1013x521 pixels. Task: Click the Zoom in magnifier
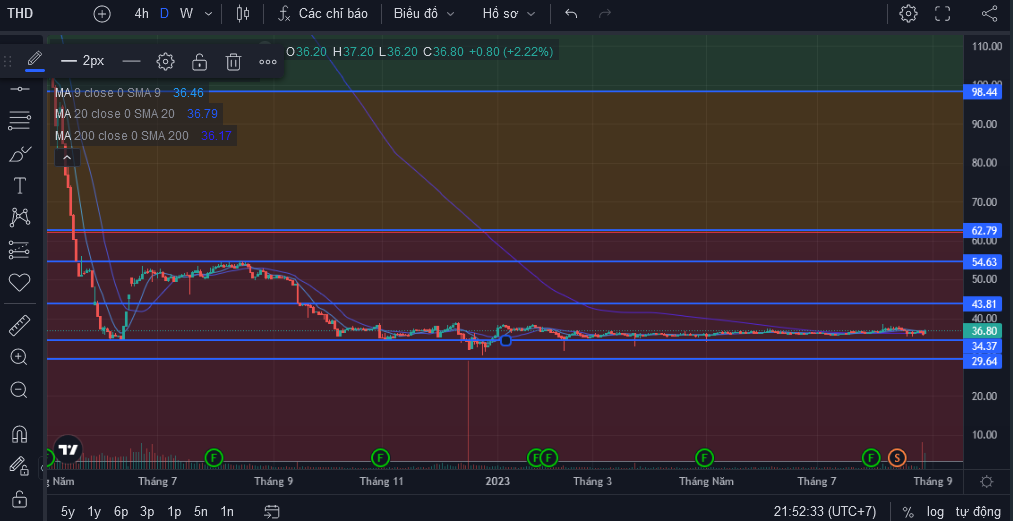tap(19, 357)
